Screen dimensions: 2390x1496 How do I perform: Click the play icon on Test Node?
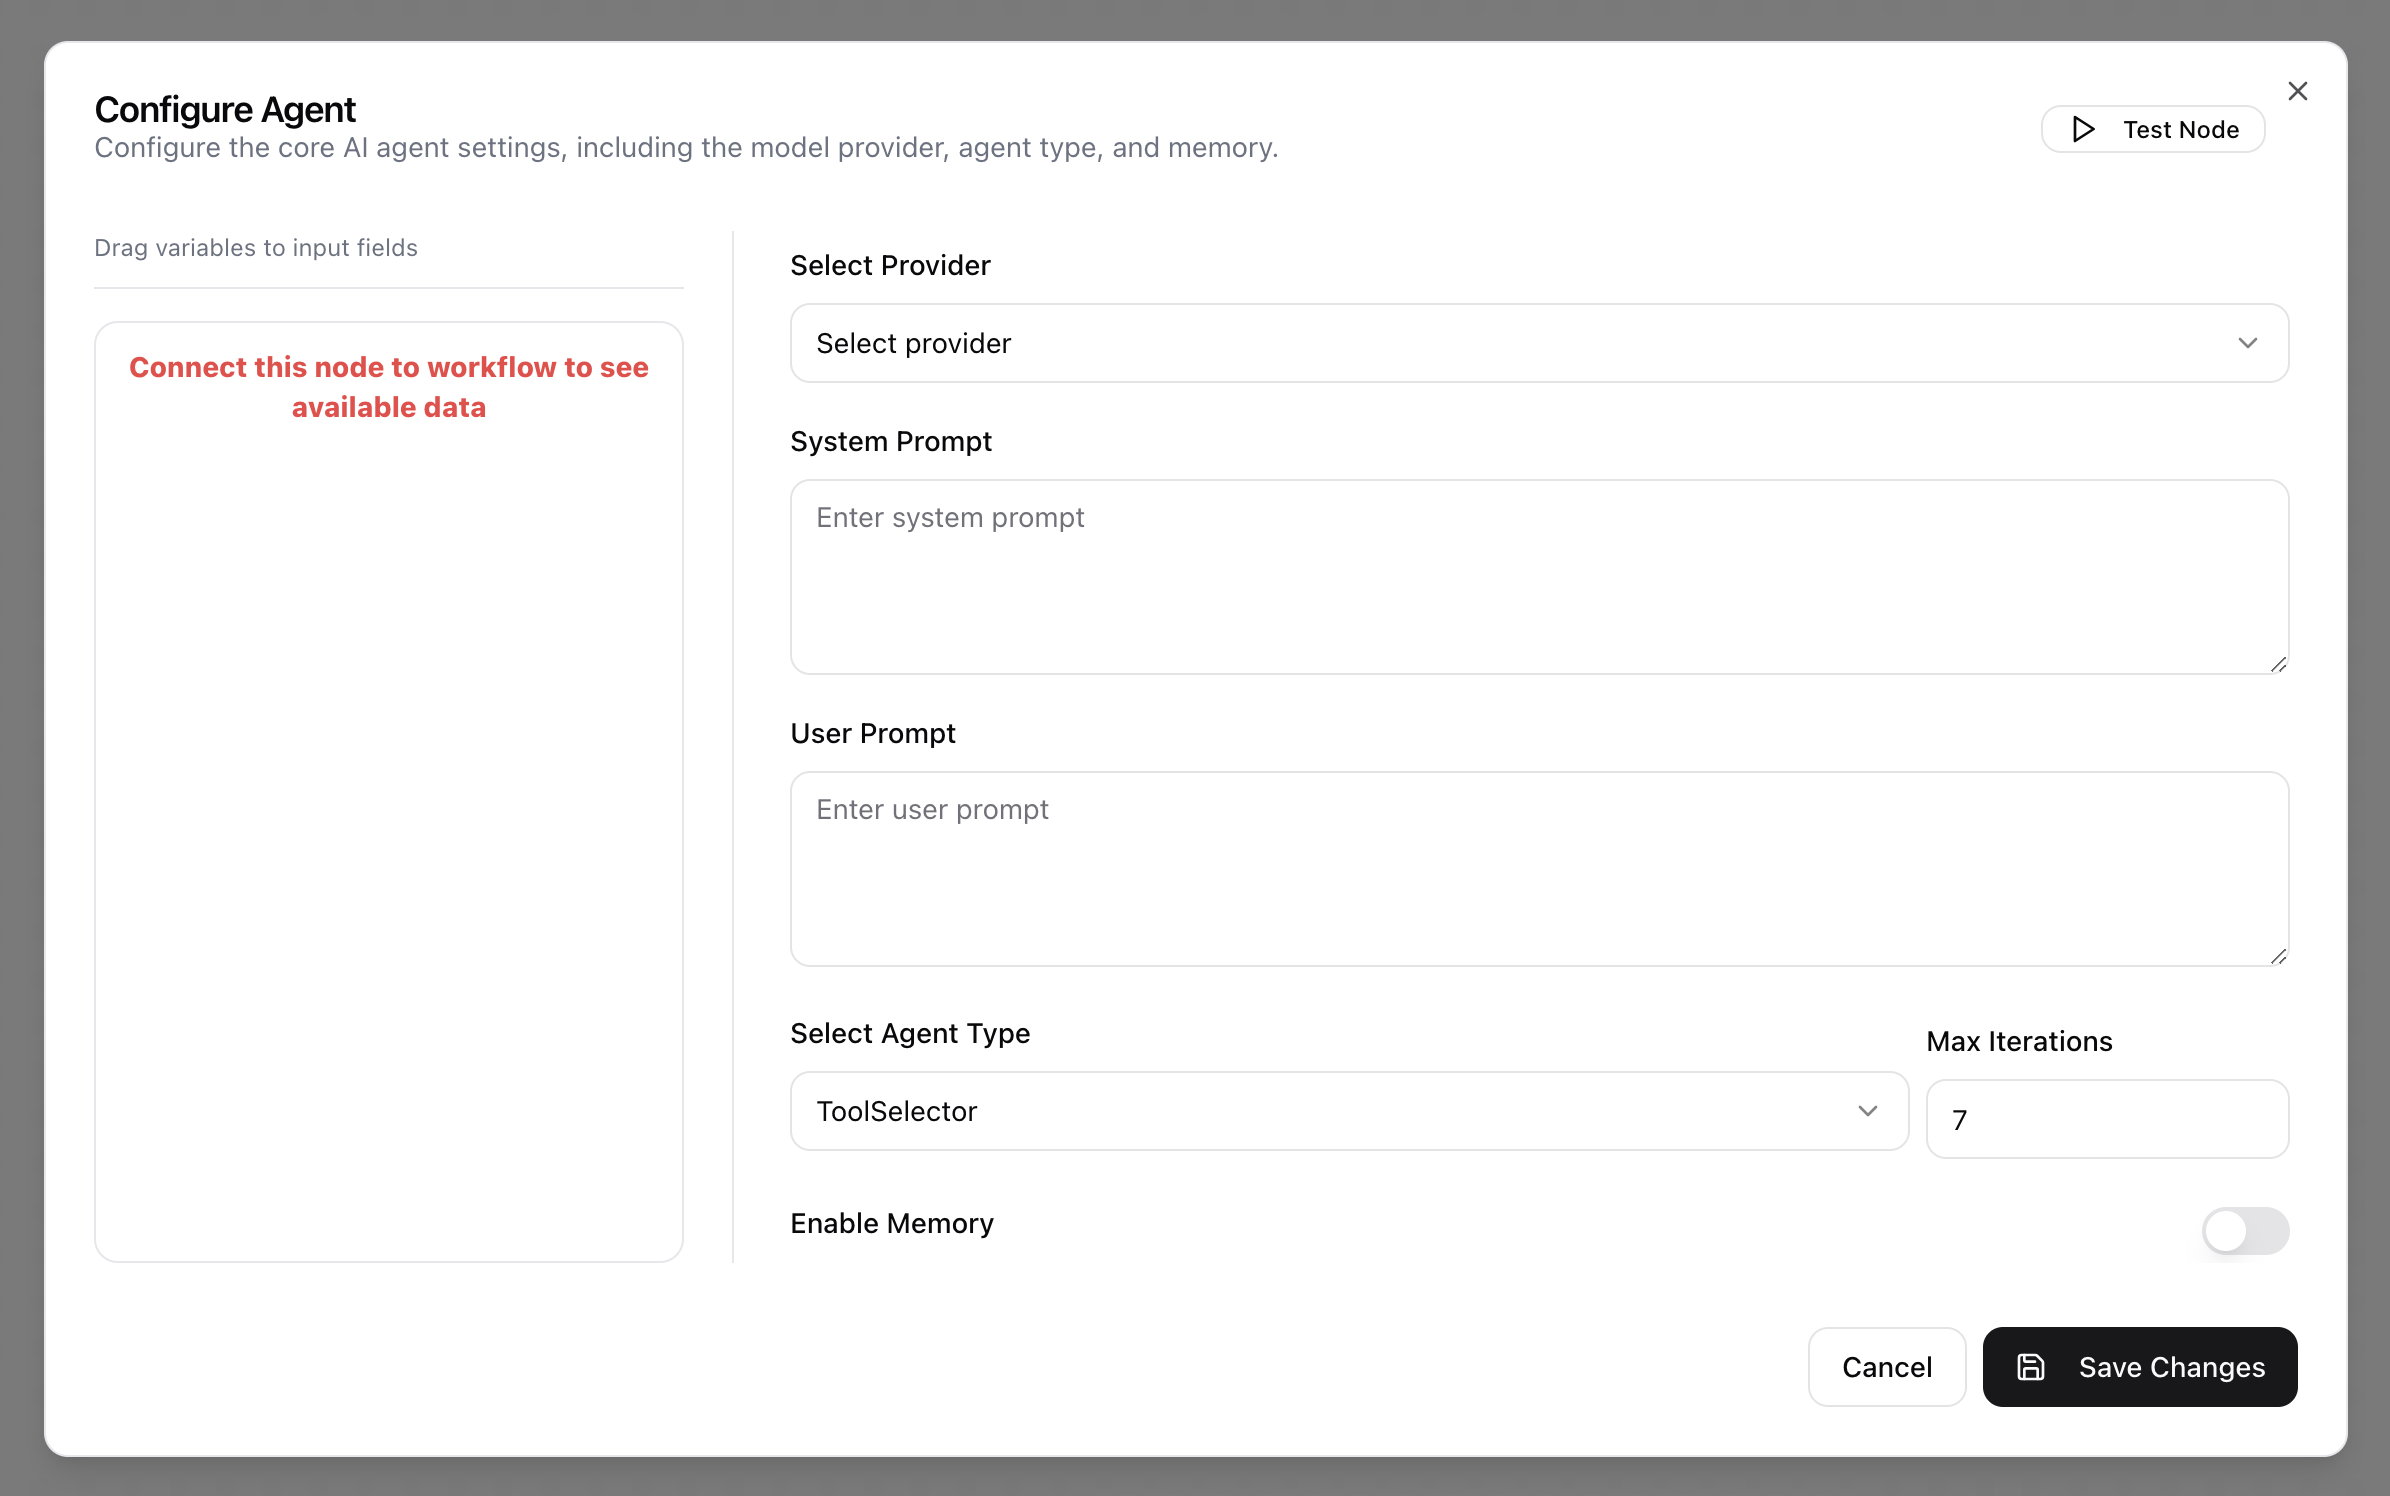tap(2083, 129)
